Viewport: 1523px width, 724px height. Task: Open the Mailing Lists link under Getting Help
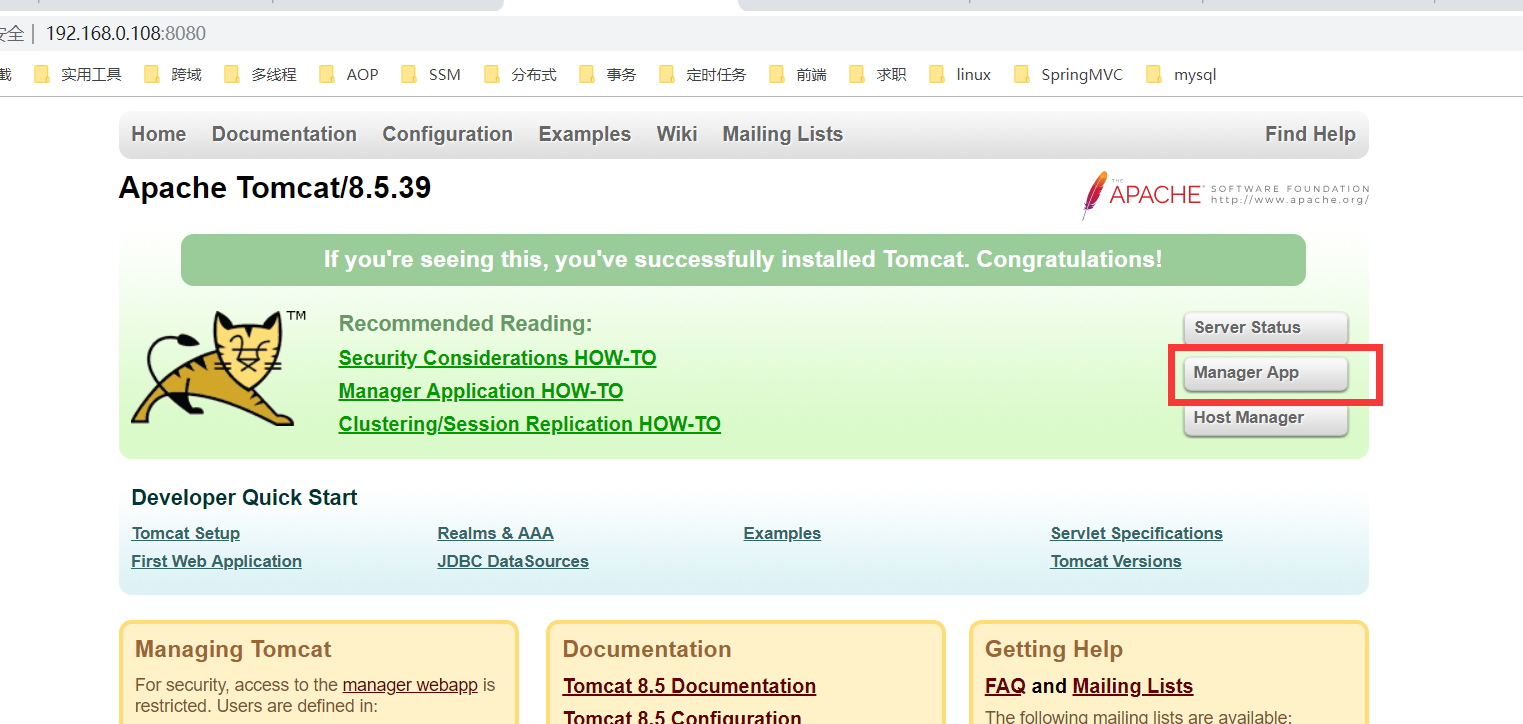coord(1133,686)
